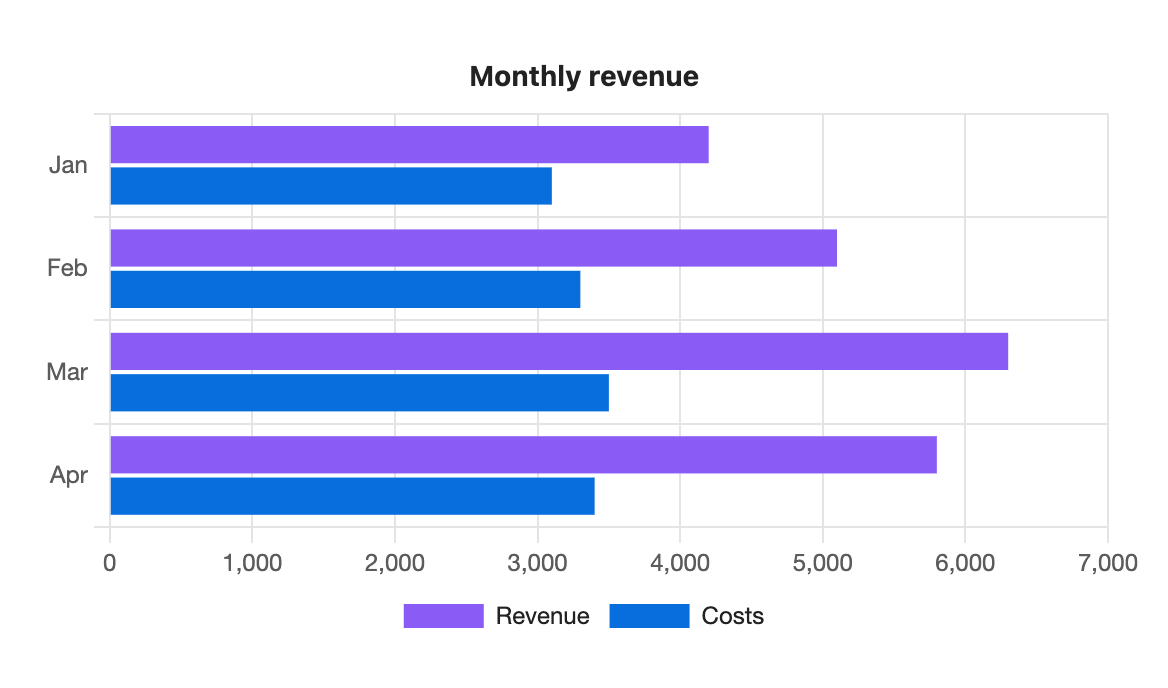1168x688 pixels.
Task: Click the 5,000 axis tick label
Action: (x=822, y=563)
